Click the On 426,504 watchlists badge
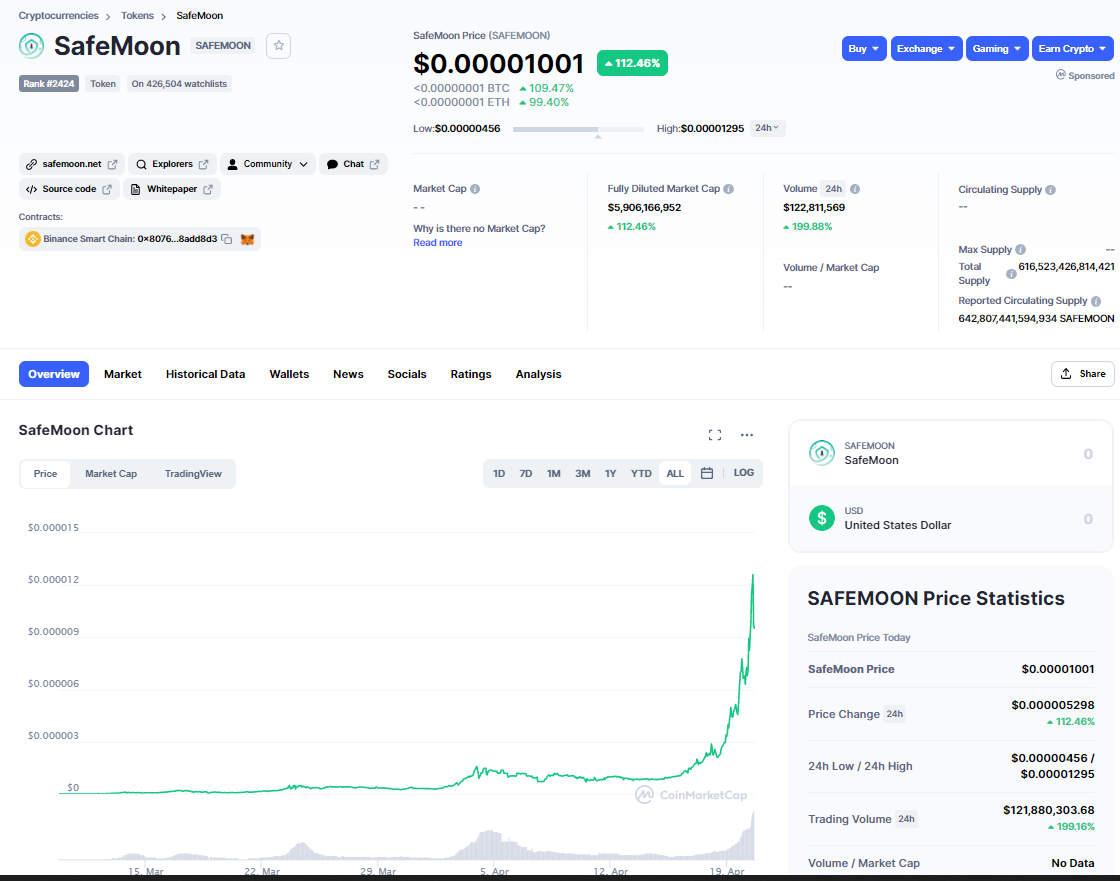 coord(179,84)
